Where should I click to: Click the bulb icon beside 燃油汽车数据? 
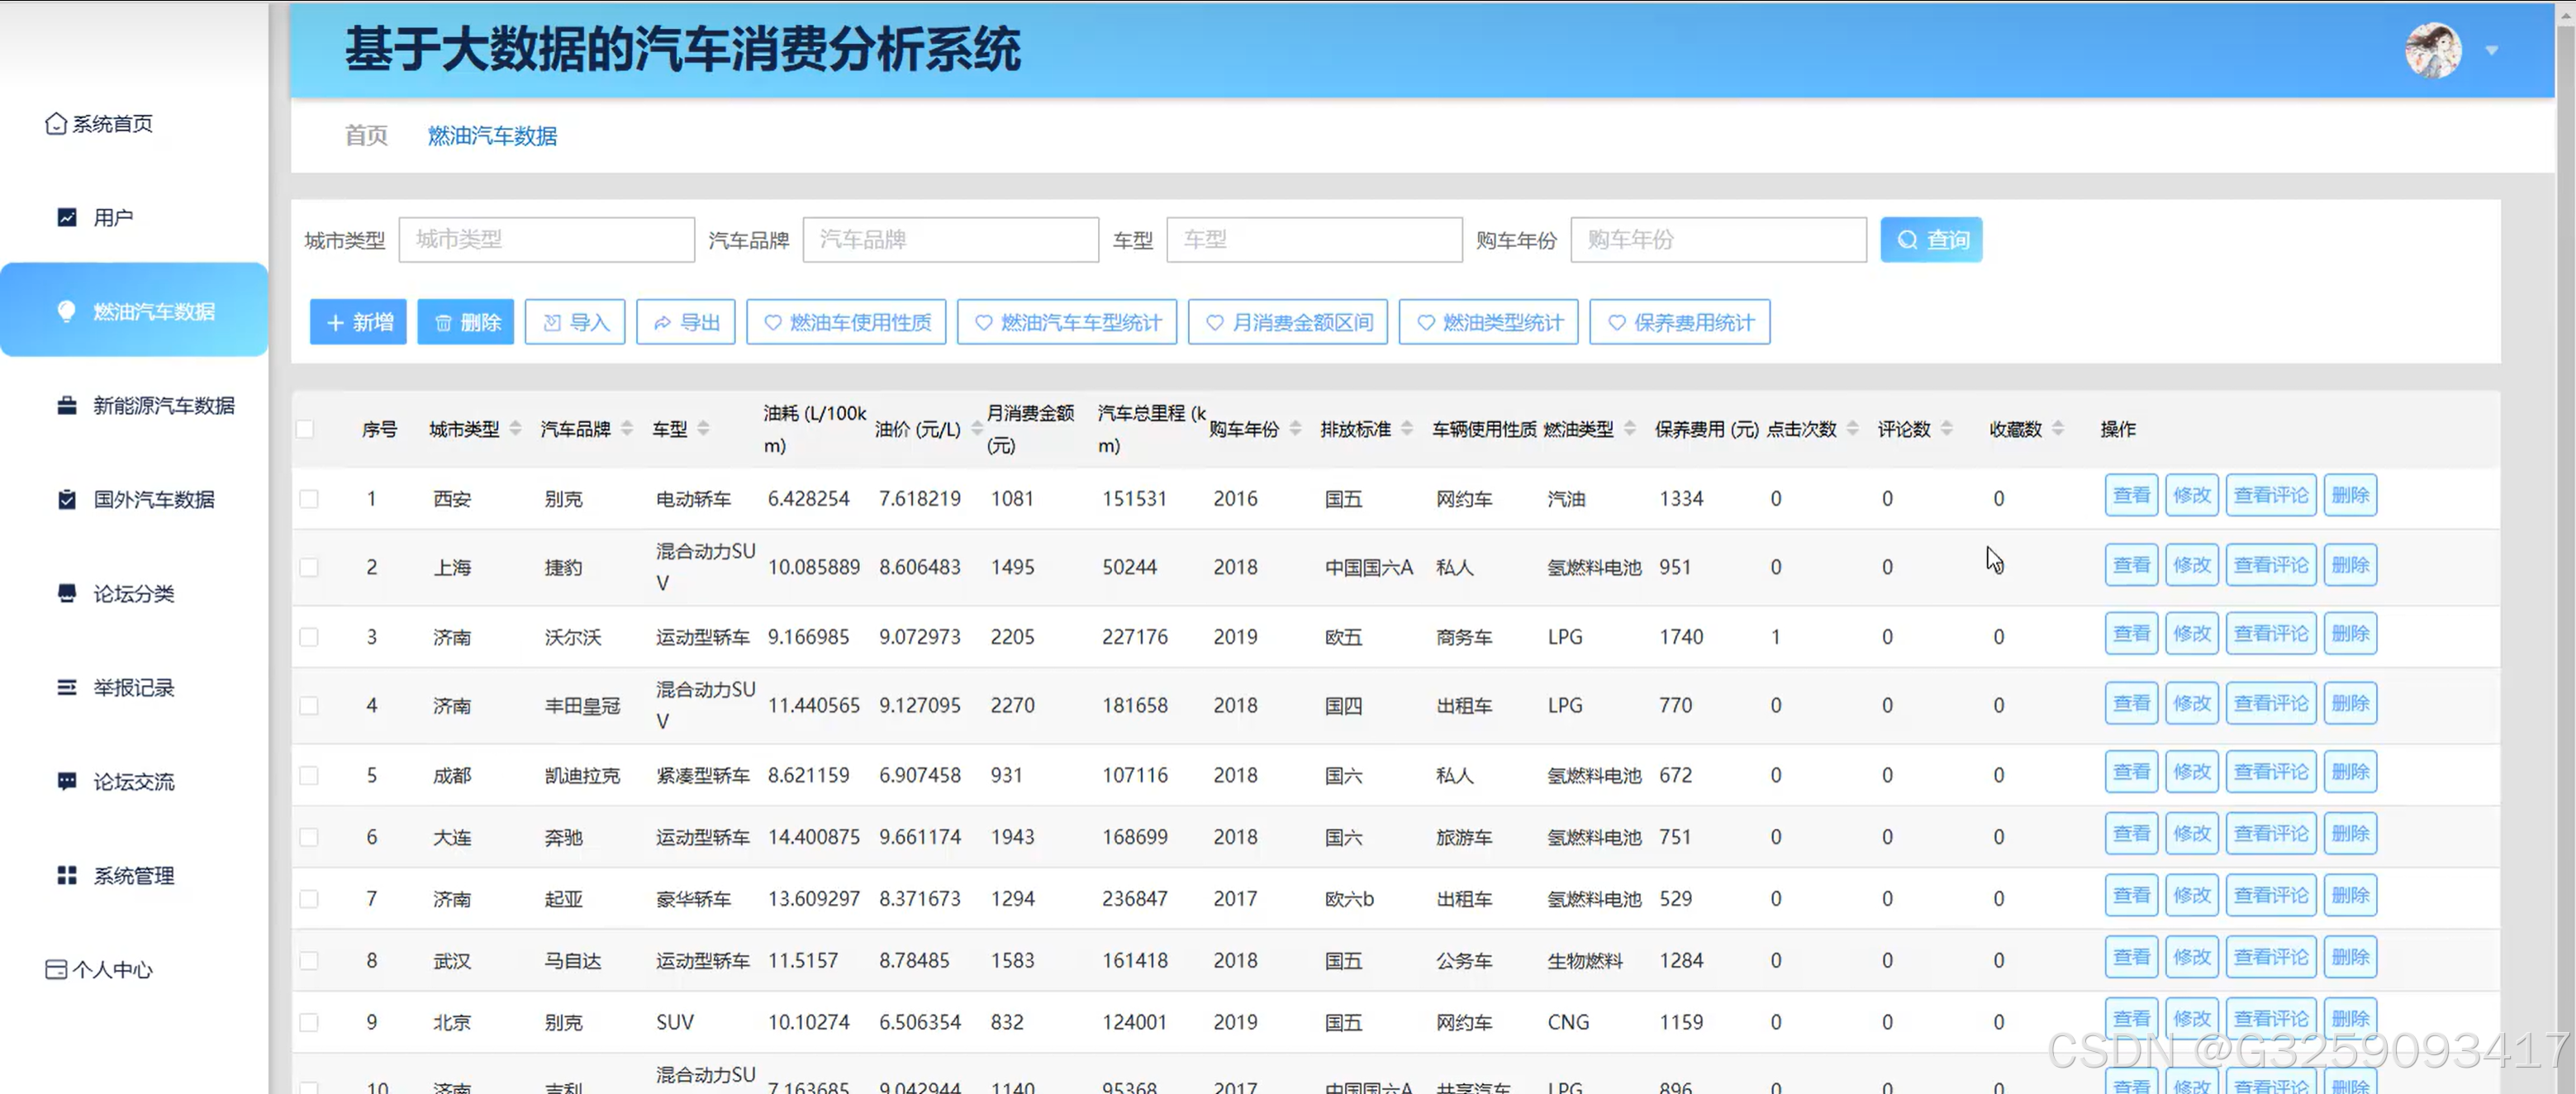click(67, 311)
